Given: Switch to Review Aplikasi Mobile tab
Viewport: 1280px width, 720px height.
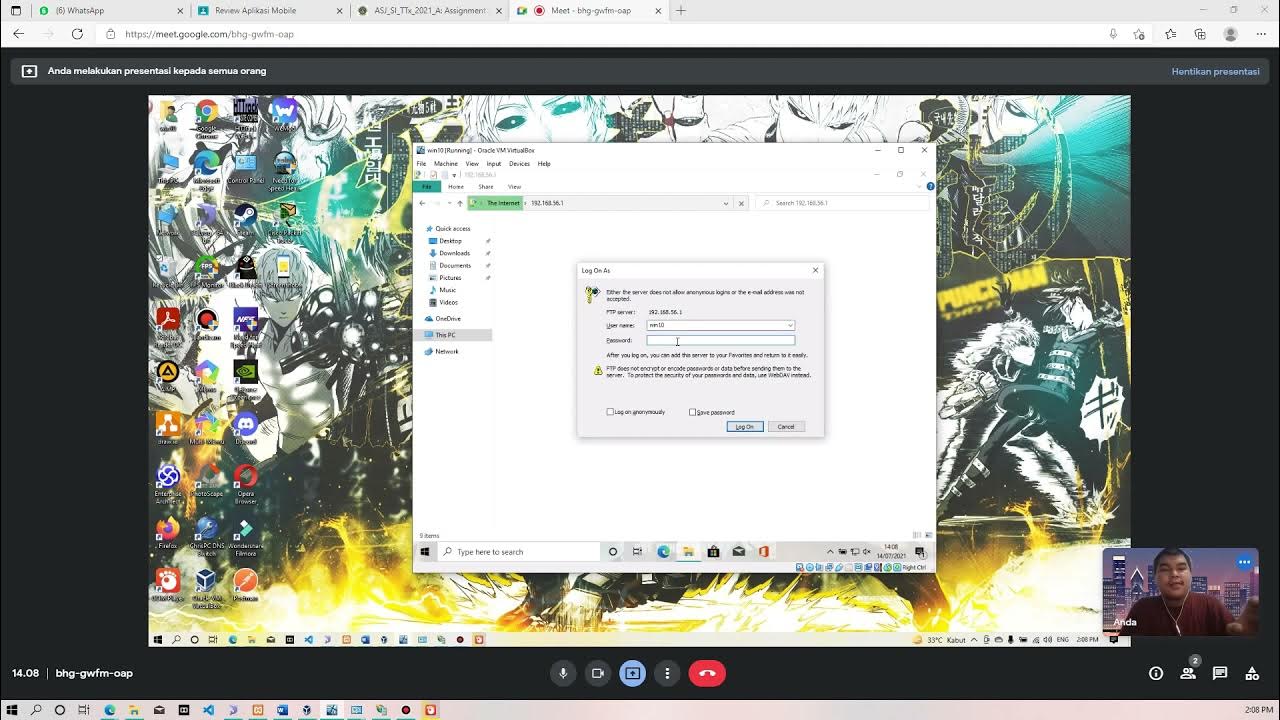Looking at the screenshot, I should tap(270, 11).
